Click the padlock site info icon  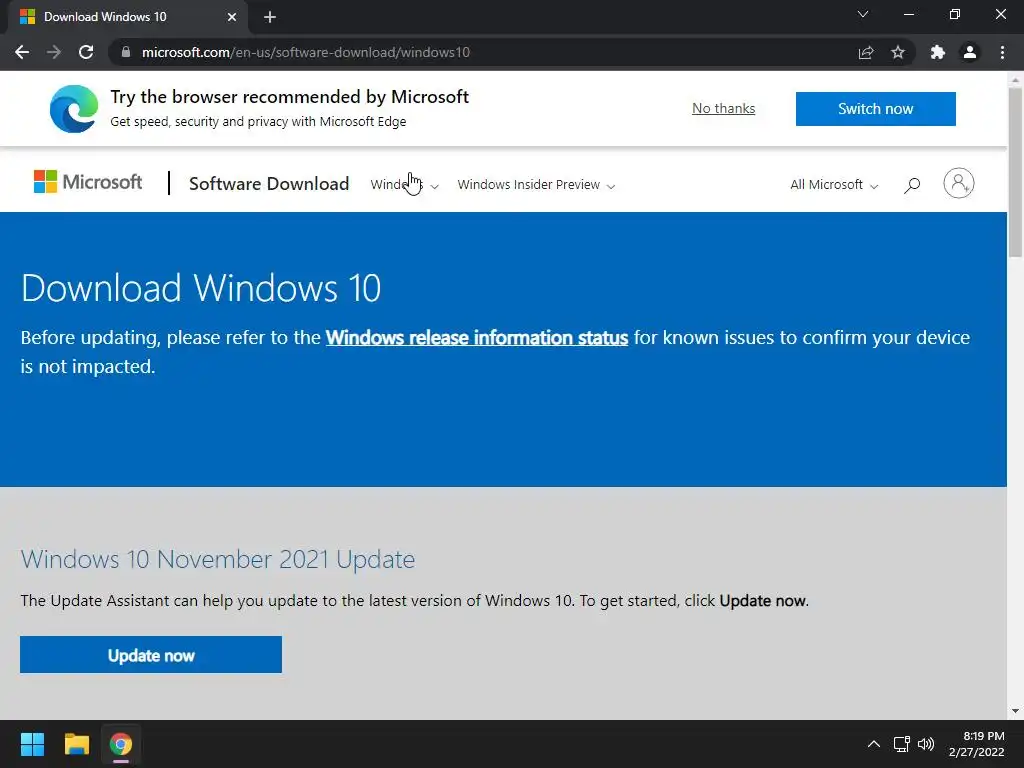coord(126,52)
